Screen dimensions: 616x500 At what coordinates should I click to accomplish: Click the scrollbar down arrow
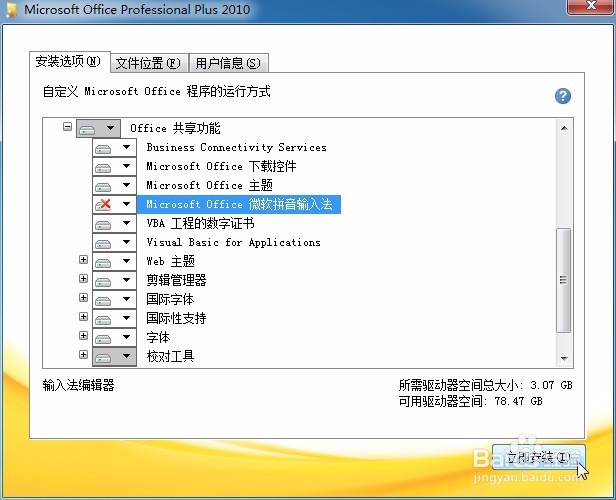[x=564, y=358]
